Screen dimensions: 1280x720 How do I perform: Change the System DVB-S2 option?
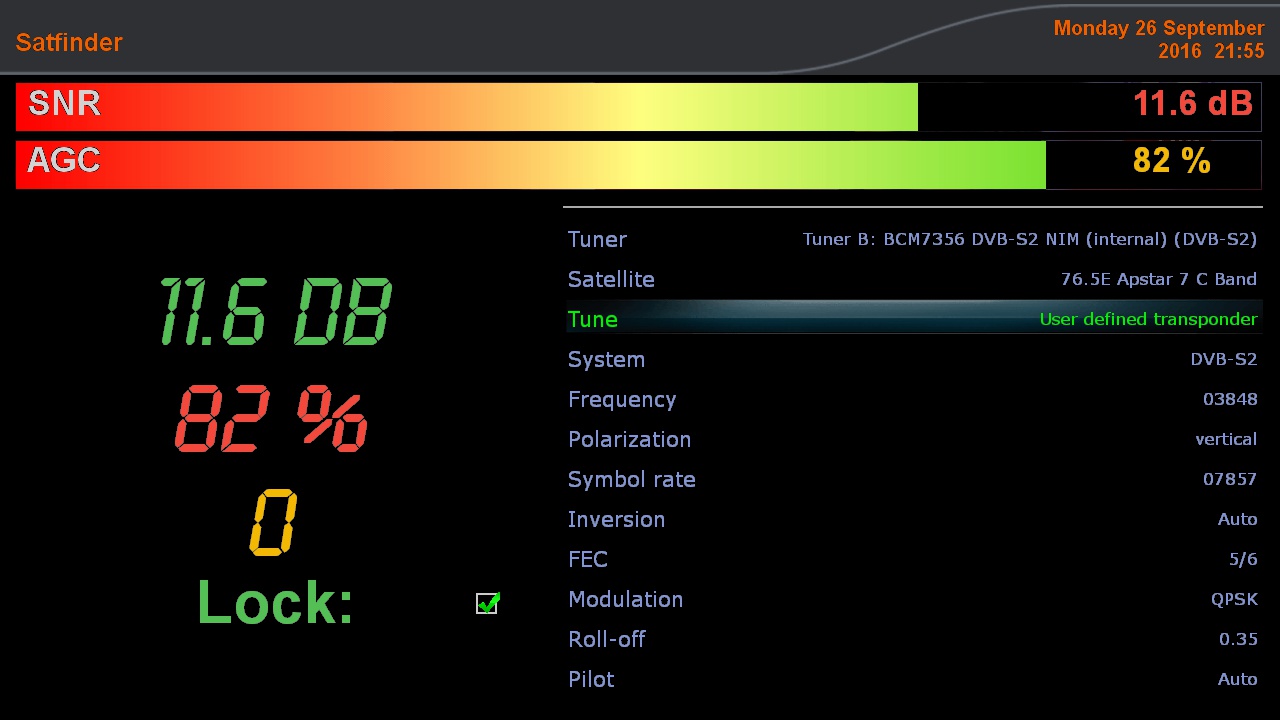click(1222, 359)
